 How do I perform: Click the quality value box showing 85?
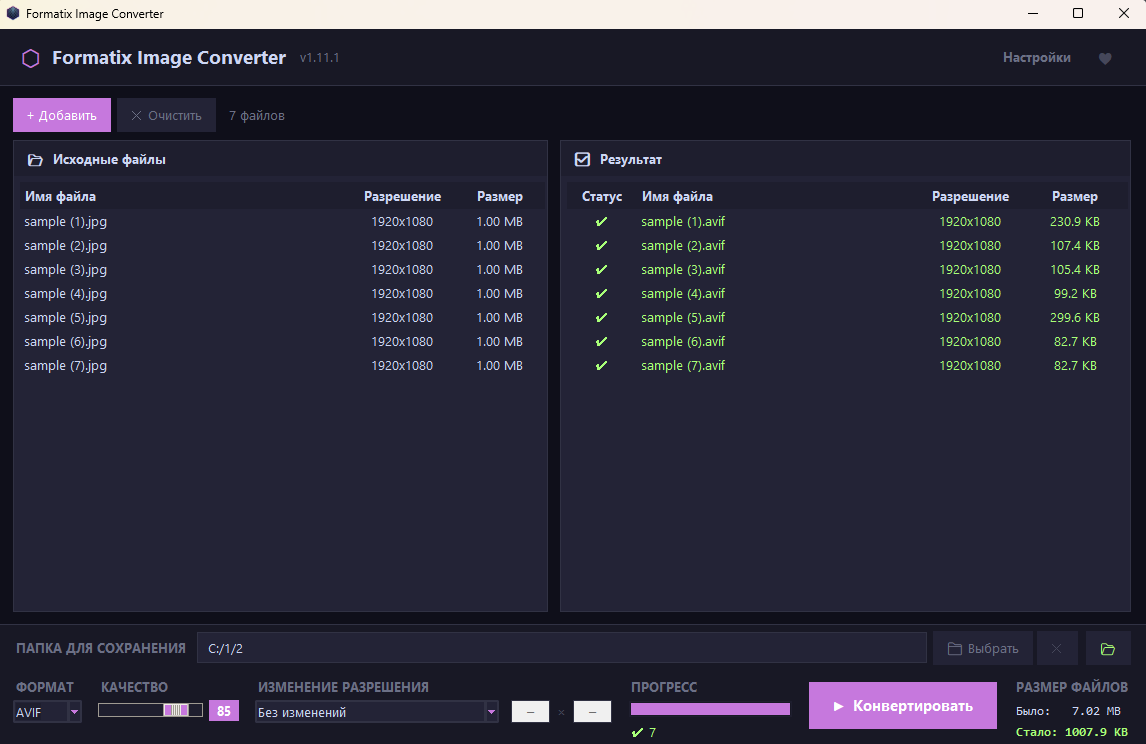224,711
